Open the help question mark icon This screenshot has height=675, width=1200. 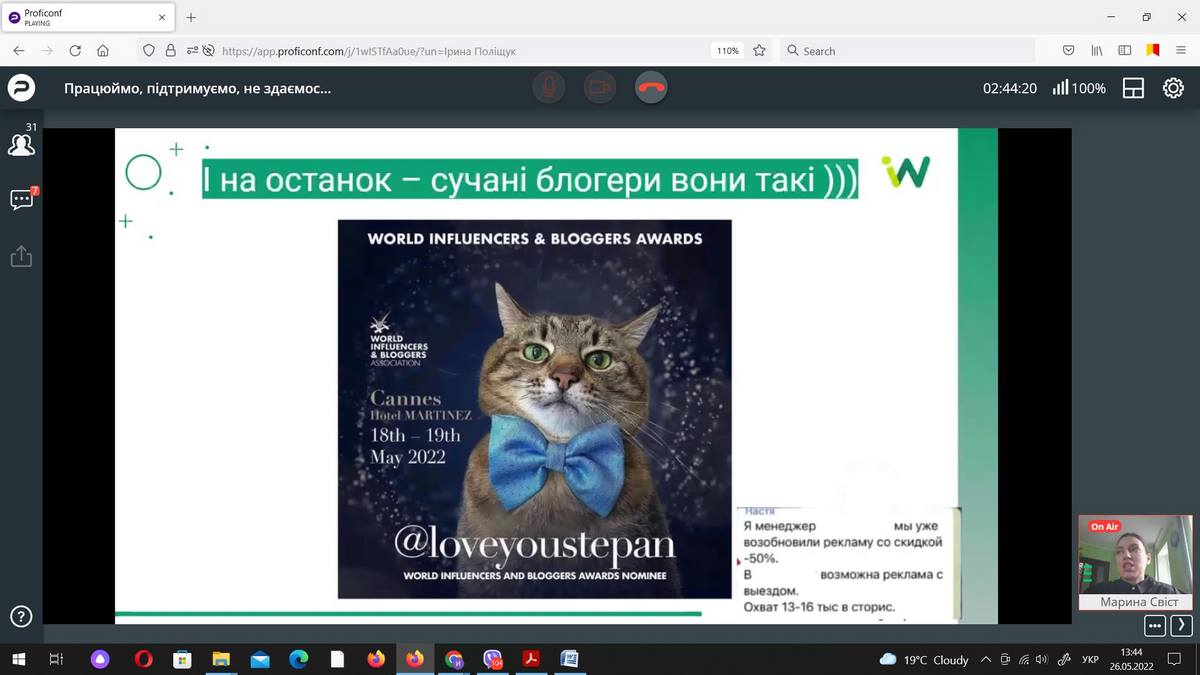point(21,616)
